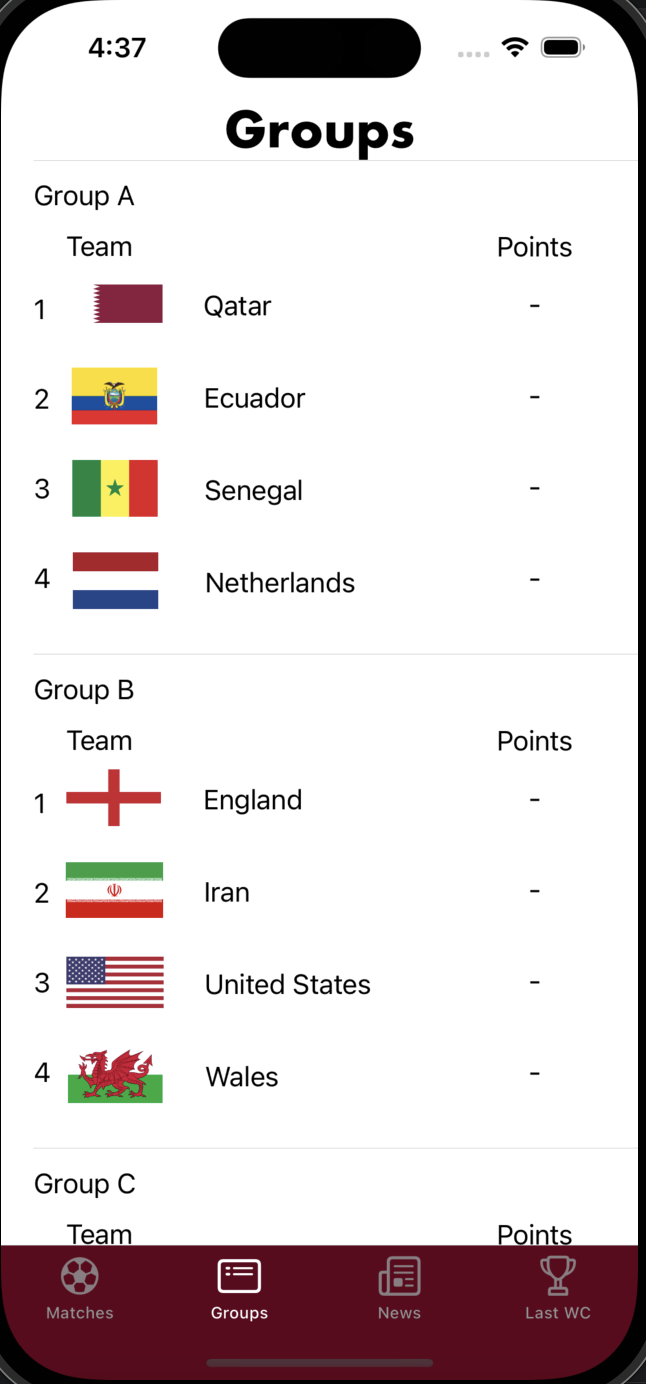The image size is (646, 1384).
Task: Tap the Senegal team row
Action: click(253, 489)
